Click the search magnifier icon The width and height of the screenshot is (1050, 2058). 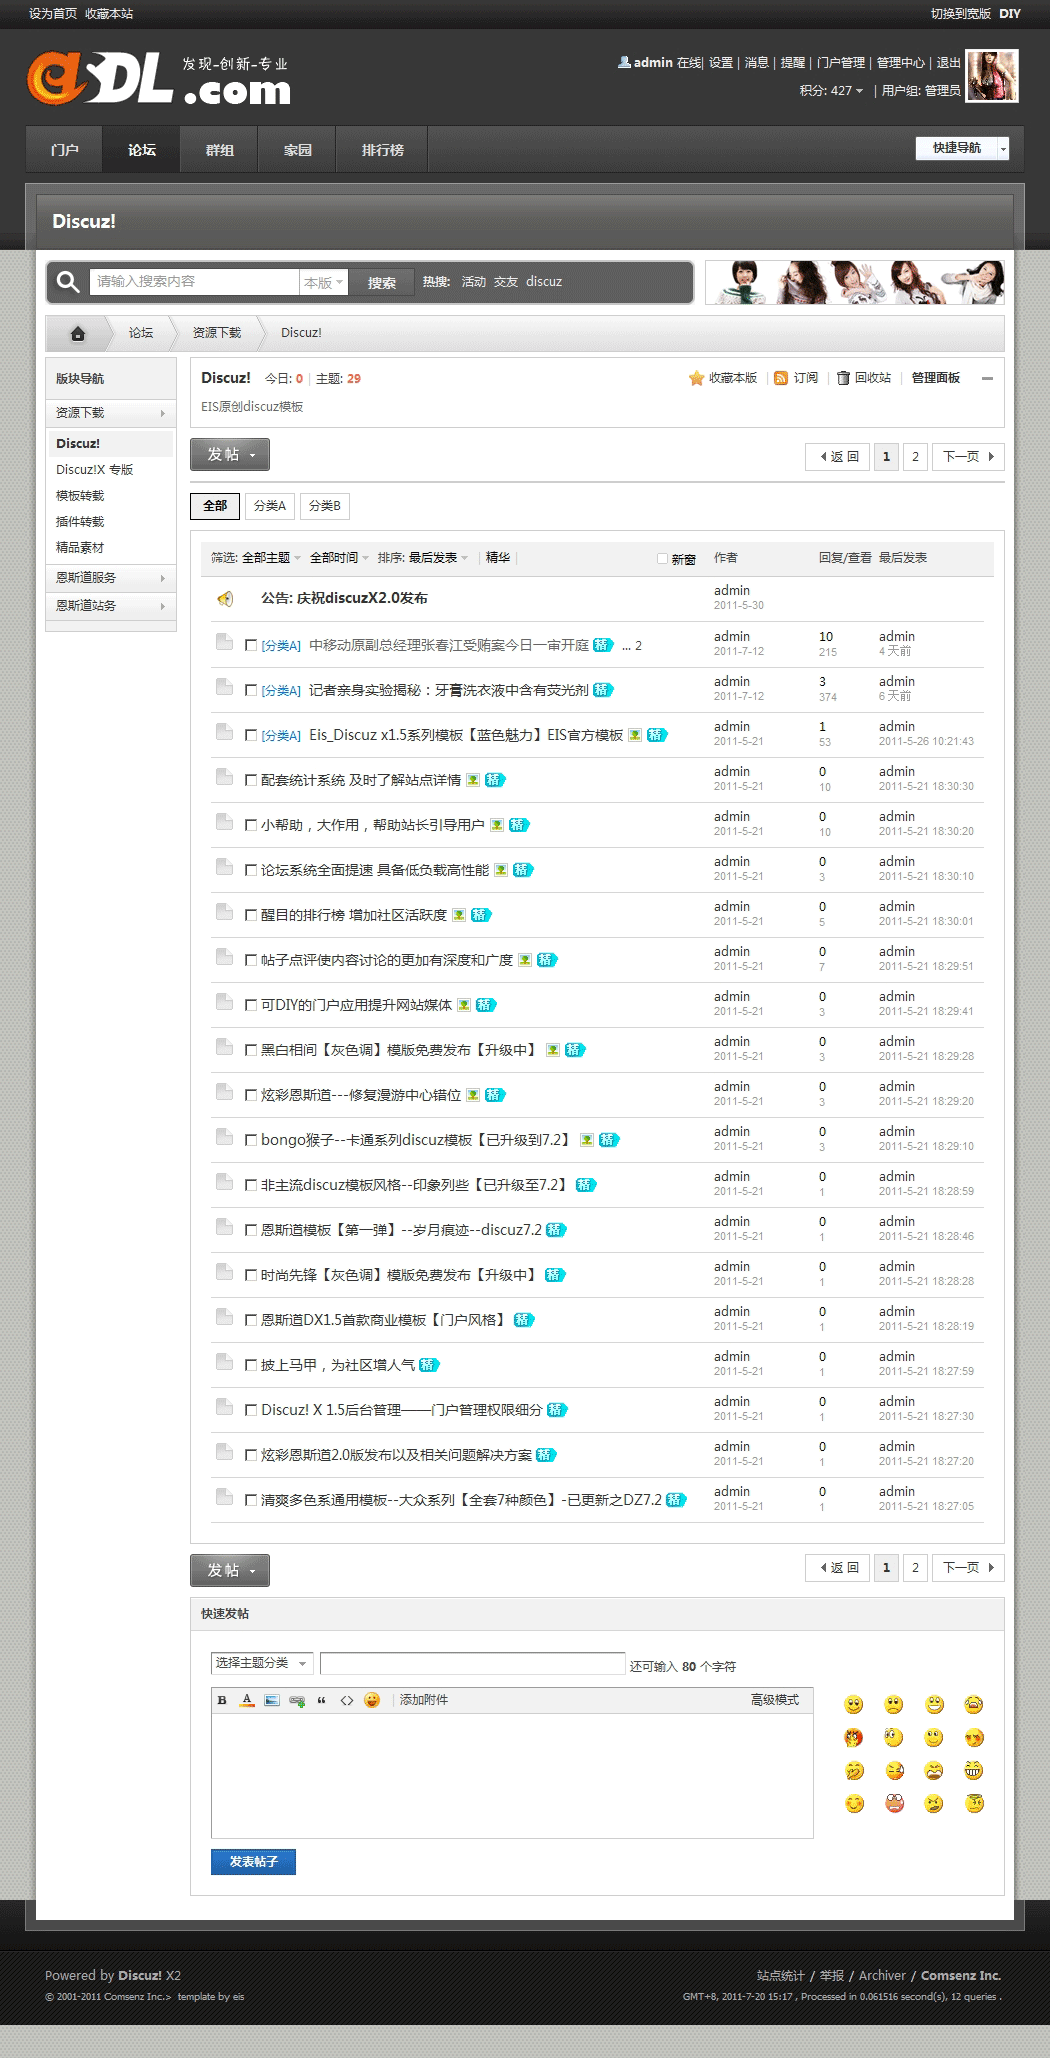[x=68, y=282]
